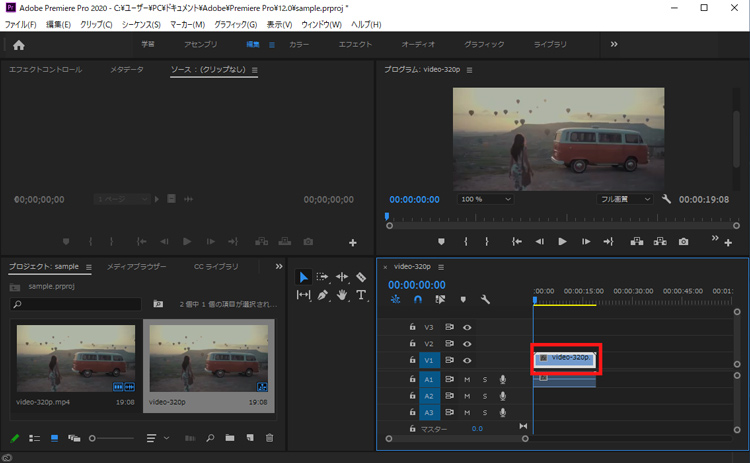Select the Razor tool in the tools panel
The width and height of the screenshot is (750, 463).
pyautogui.click(x=361, y=277)
